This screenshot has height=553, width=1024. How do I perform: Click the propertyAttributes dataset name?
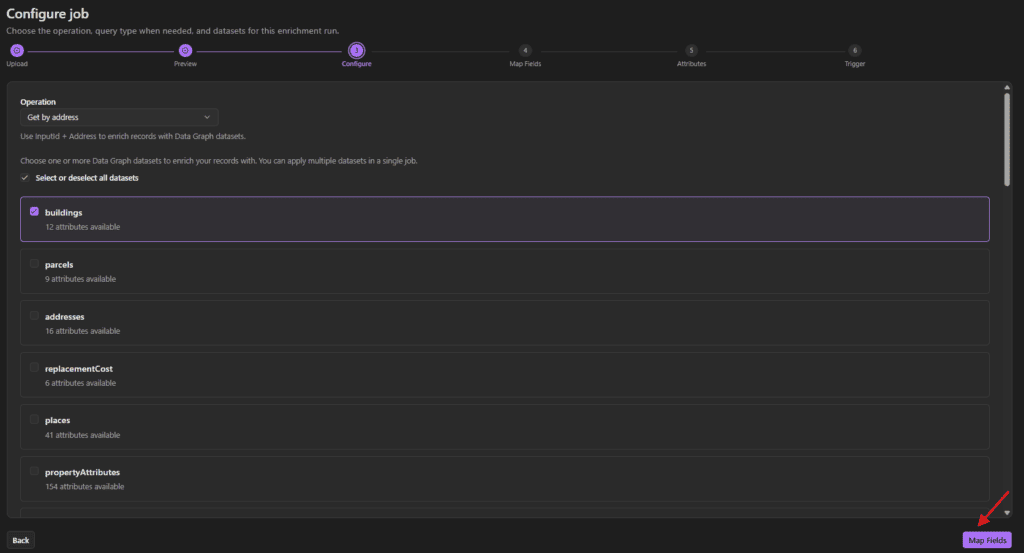82,472
